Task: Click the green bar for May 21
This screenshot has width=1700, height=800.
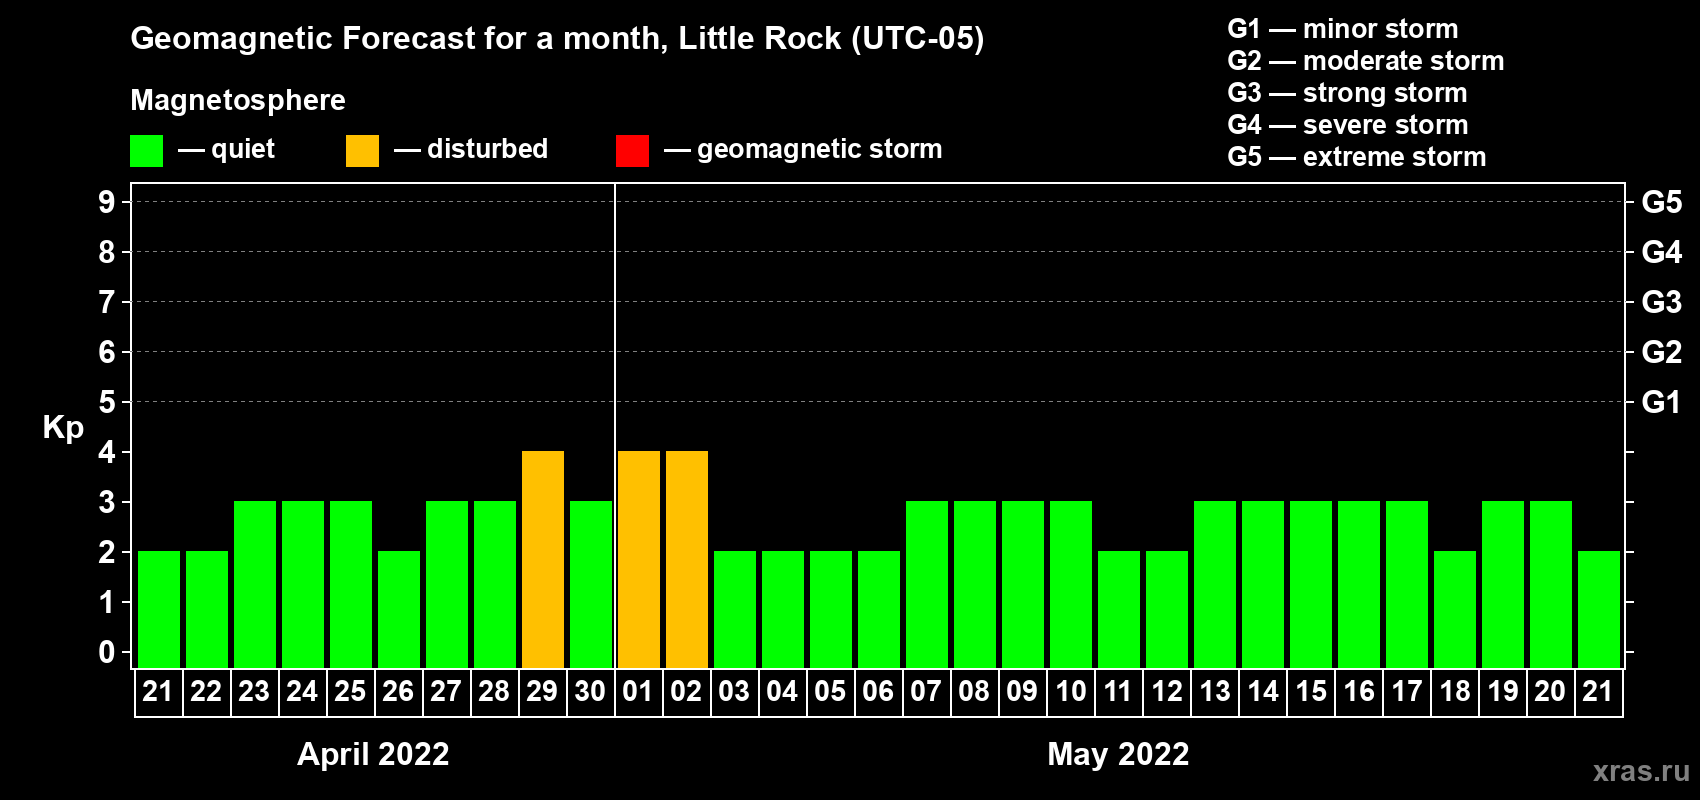Action: [1599, 609]
